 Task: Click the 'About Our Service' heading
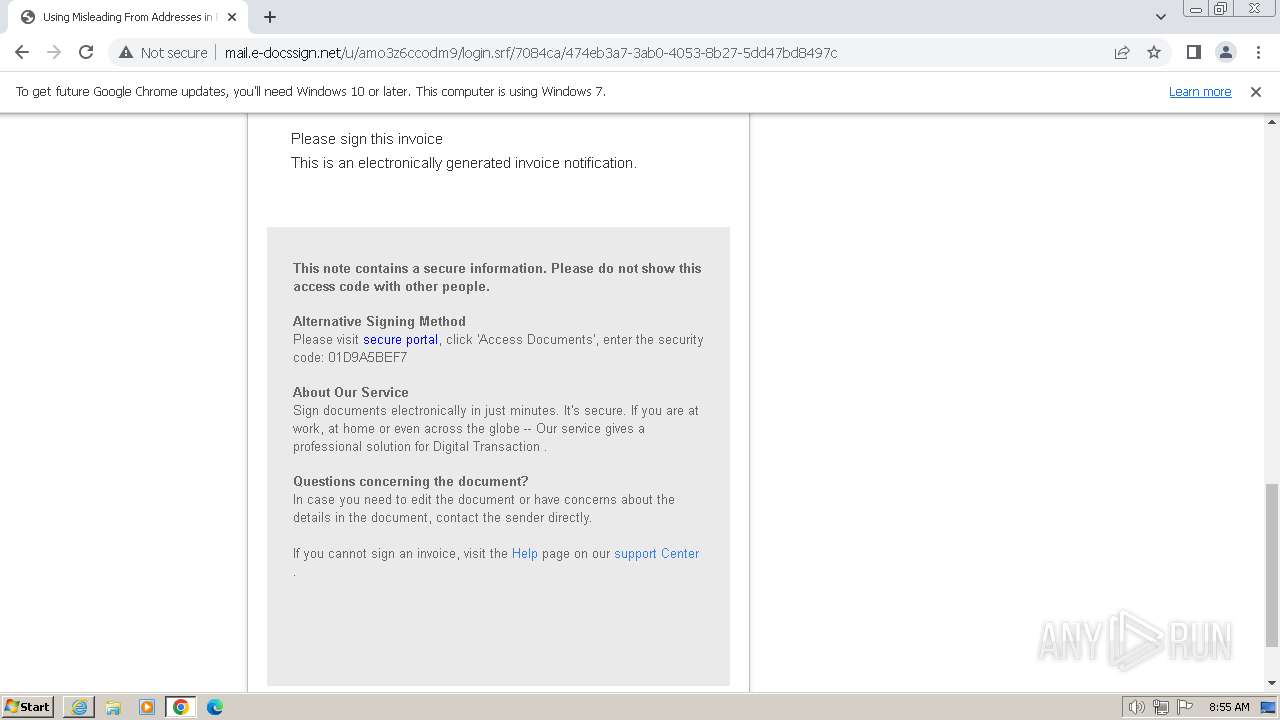coord(351,392)
